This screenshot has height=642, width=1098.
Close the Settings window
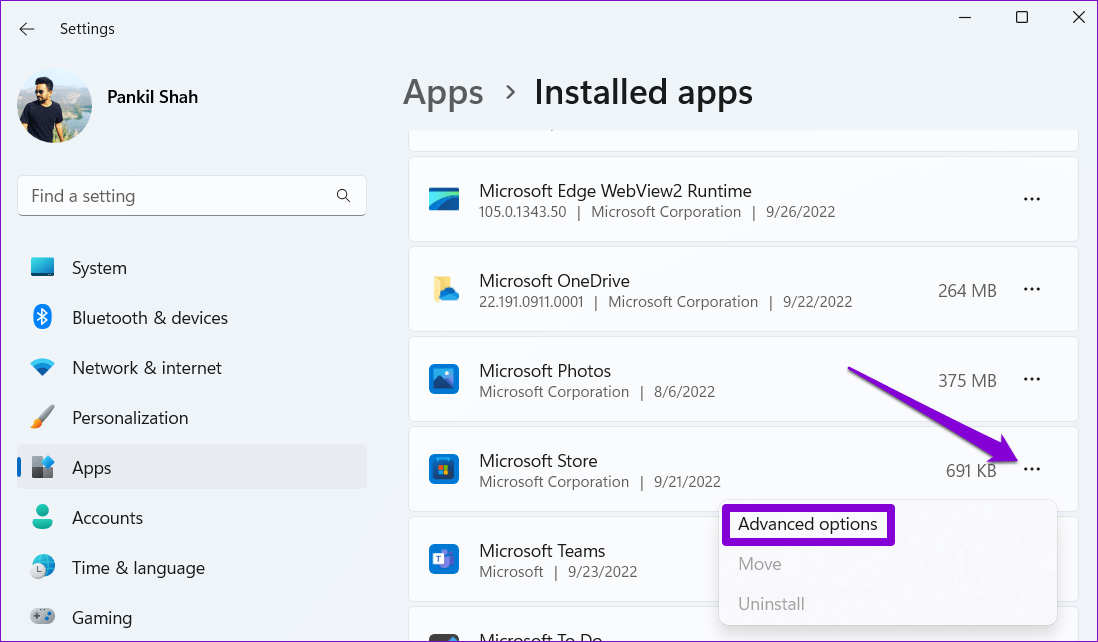point(1078,18)
